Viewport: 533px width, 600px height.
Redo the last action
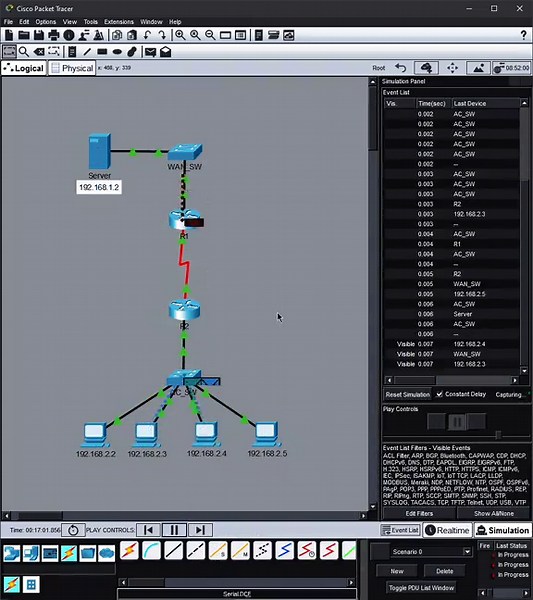[x=162, y=35]
